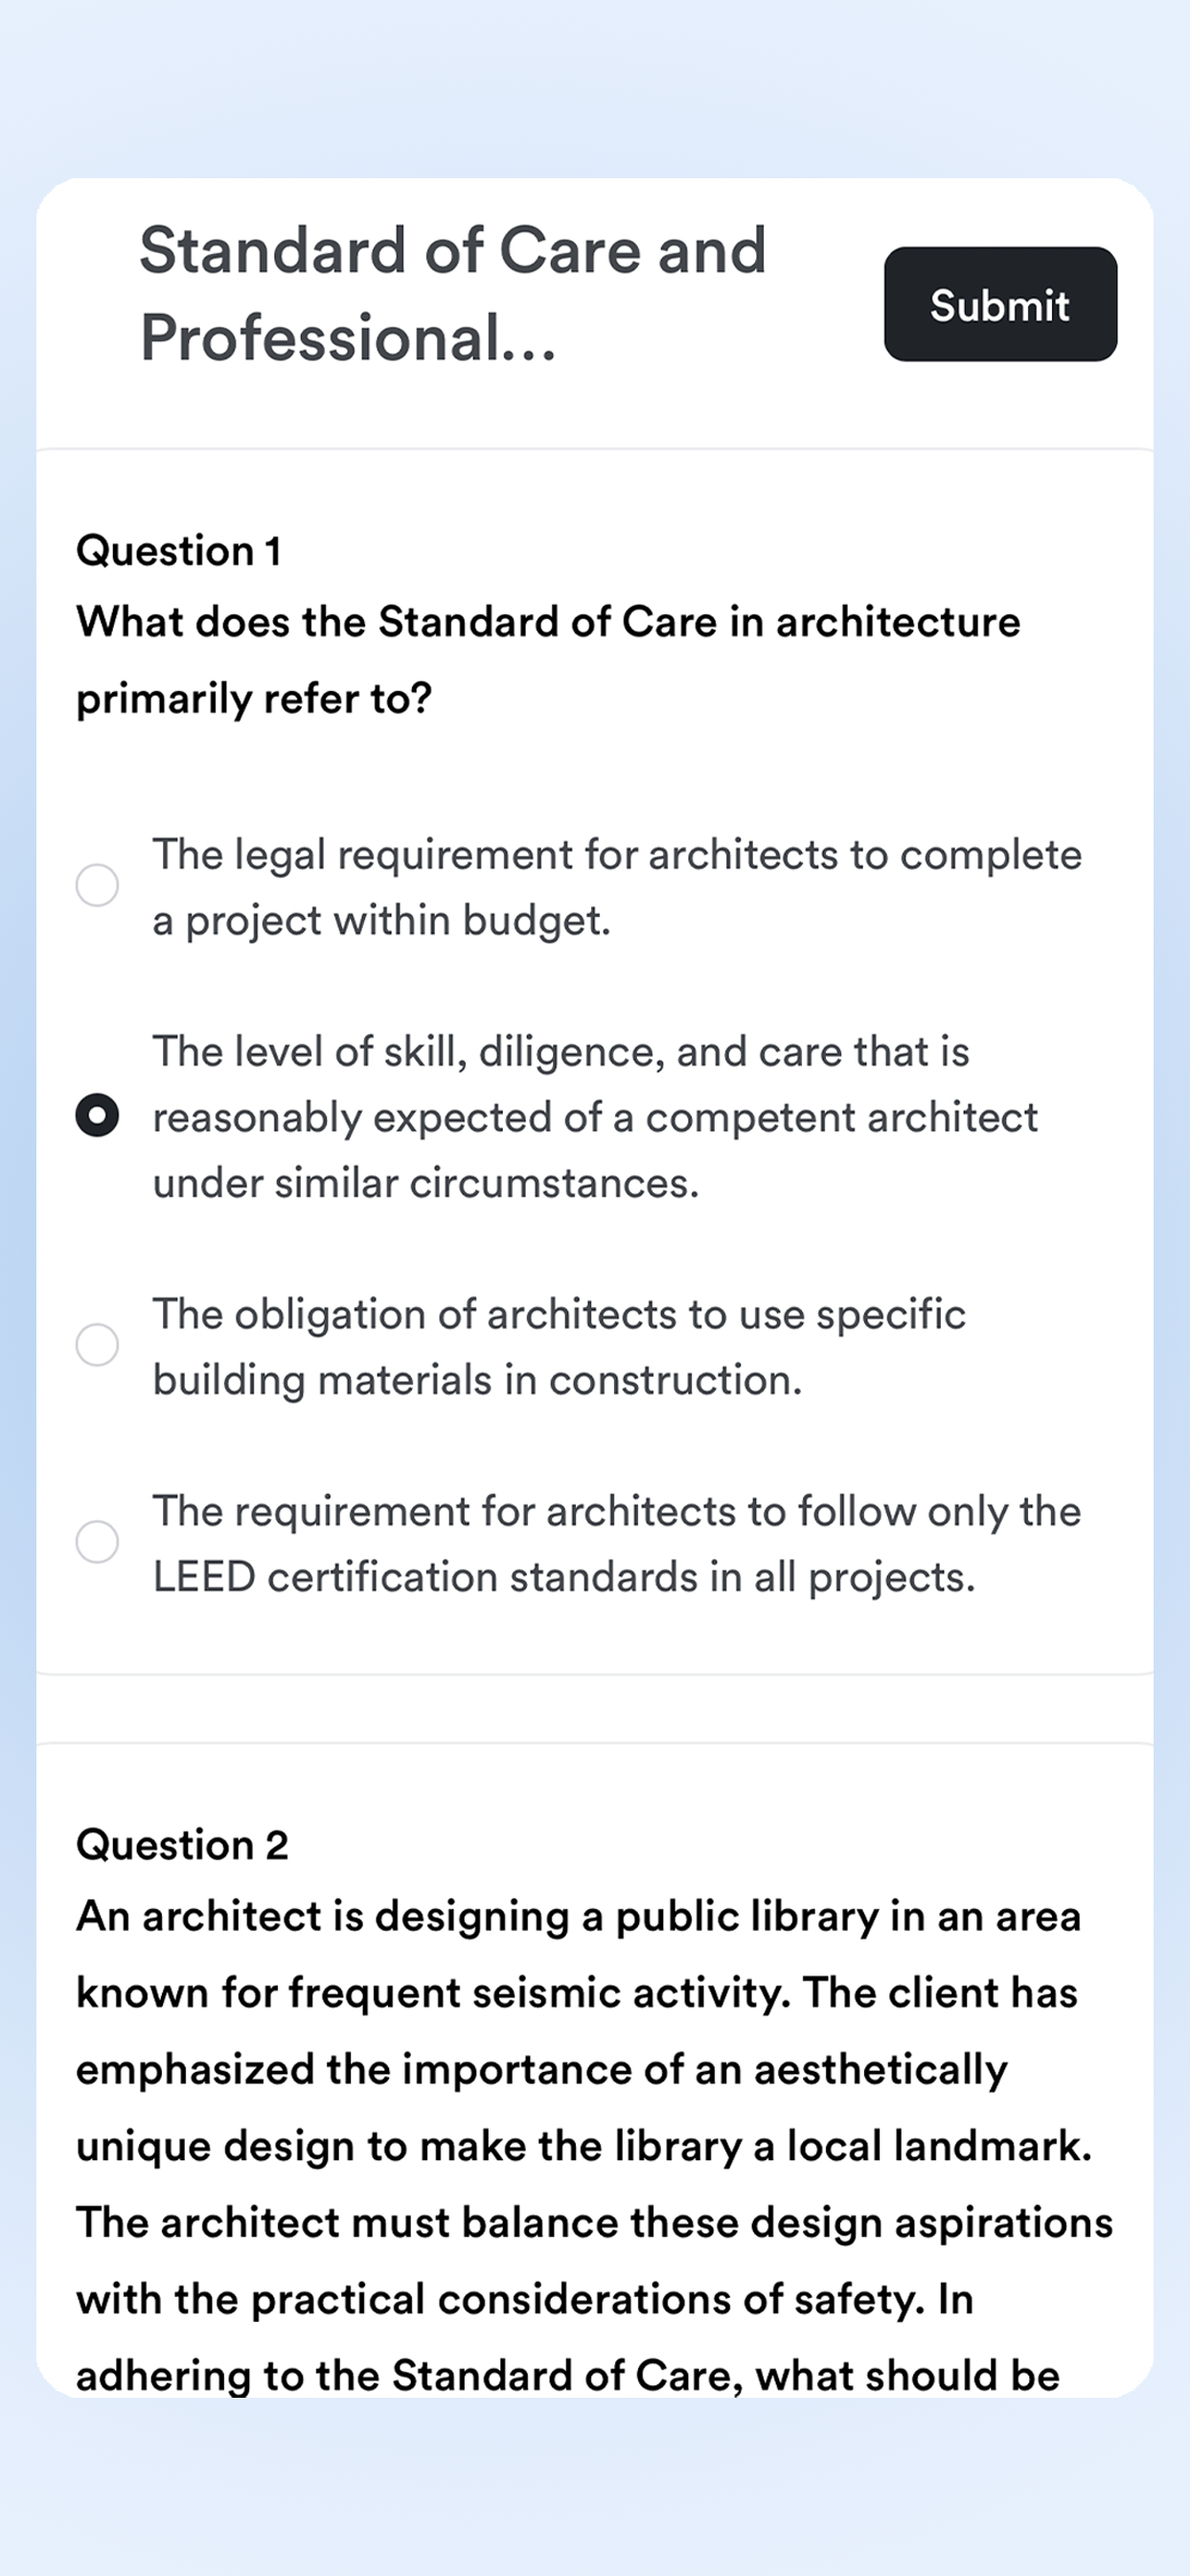Select the radio for completing project within budget
This screenshot has width=1190, height=2576.
point(97,886)
